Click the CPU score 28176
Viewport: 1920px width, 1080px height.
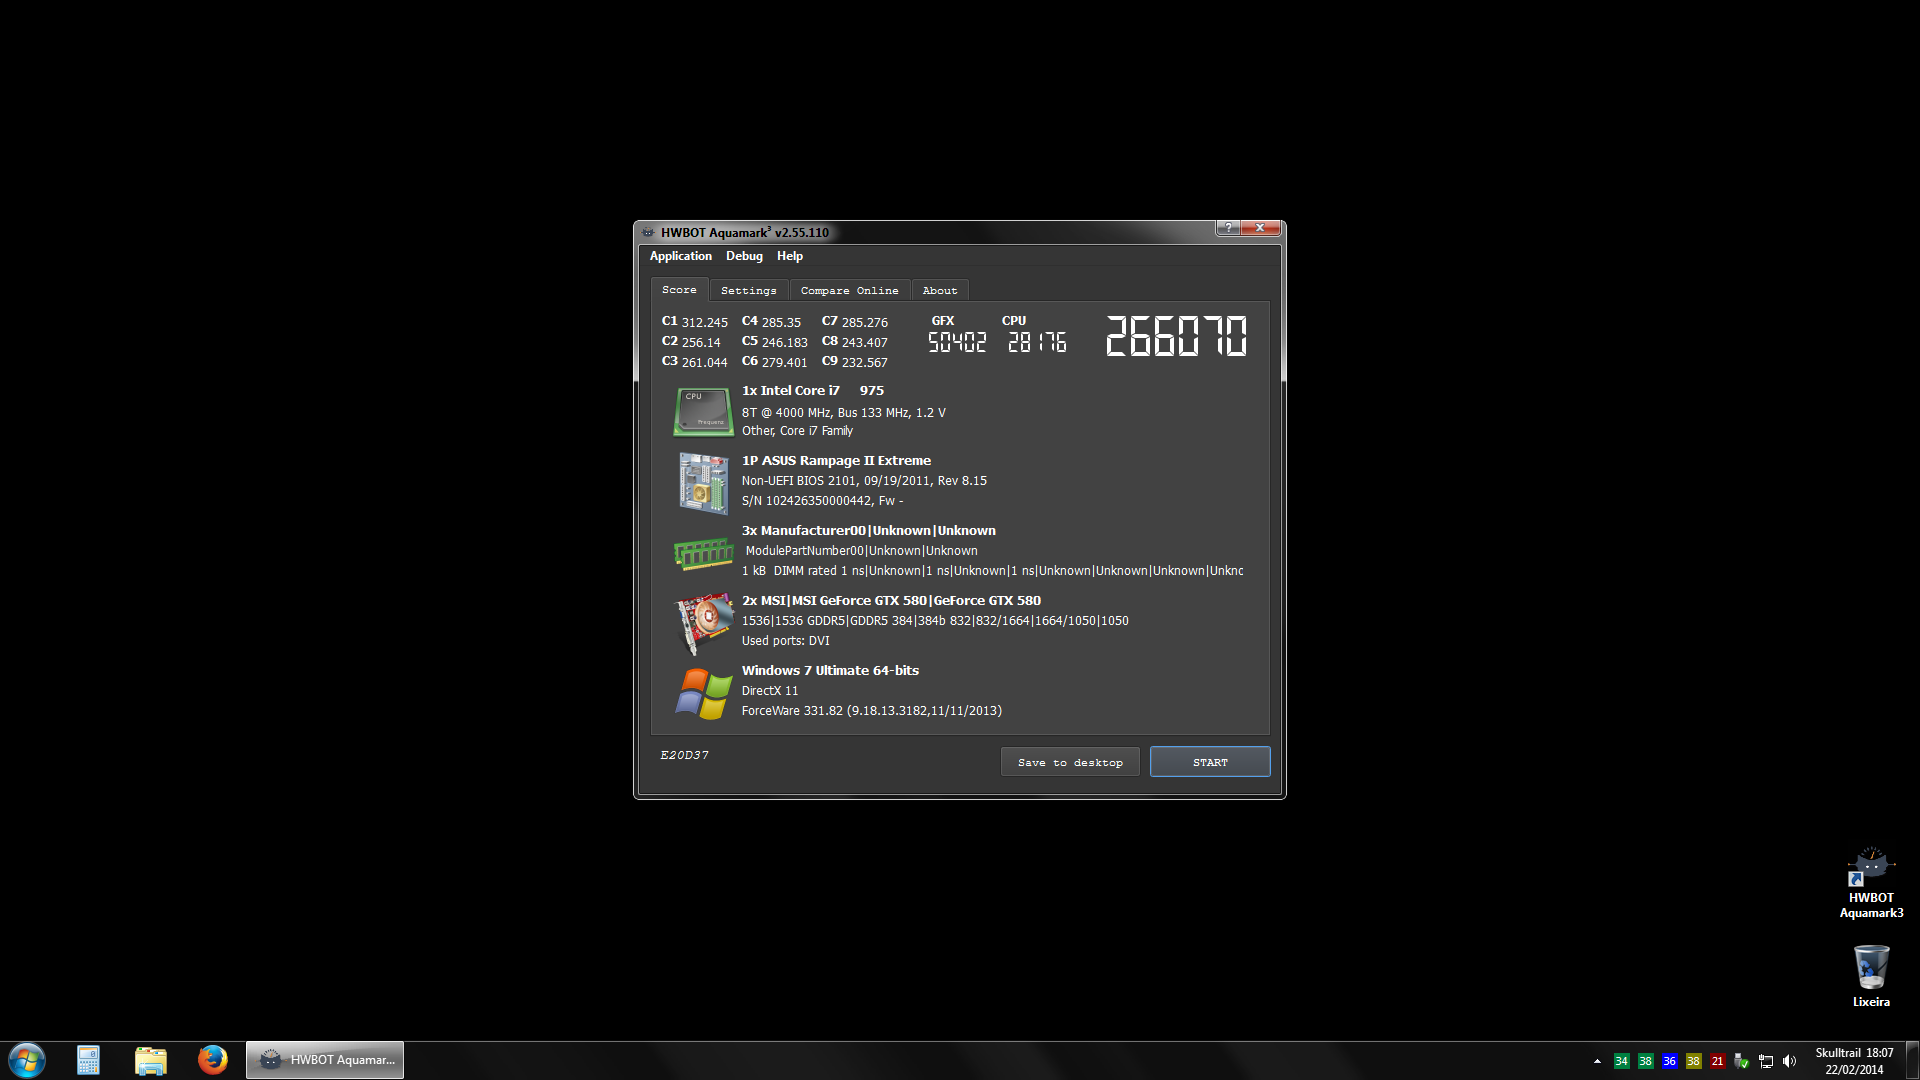(x=1037, y=343)
